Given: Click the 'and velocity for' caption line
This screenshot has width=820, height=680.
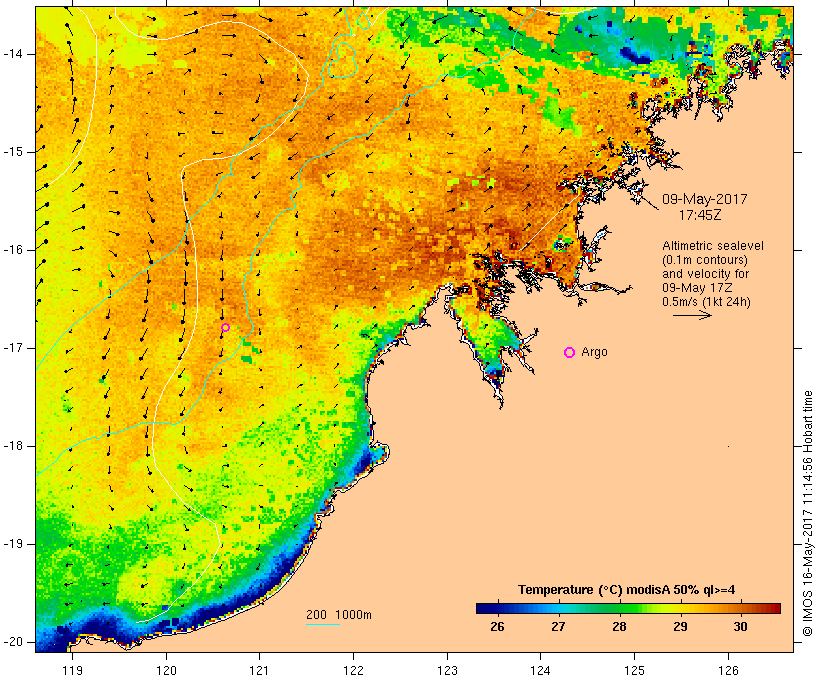Looking at the screenshot, I should click(705, 274).
